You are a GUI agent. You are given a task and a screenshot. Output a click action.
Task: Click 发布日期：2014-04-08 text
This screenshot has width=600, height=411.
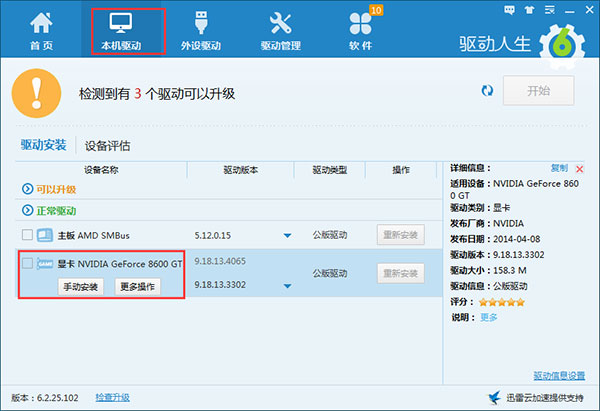(x=495, y=239)
